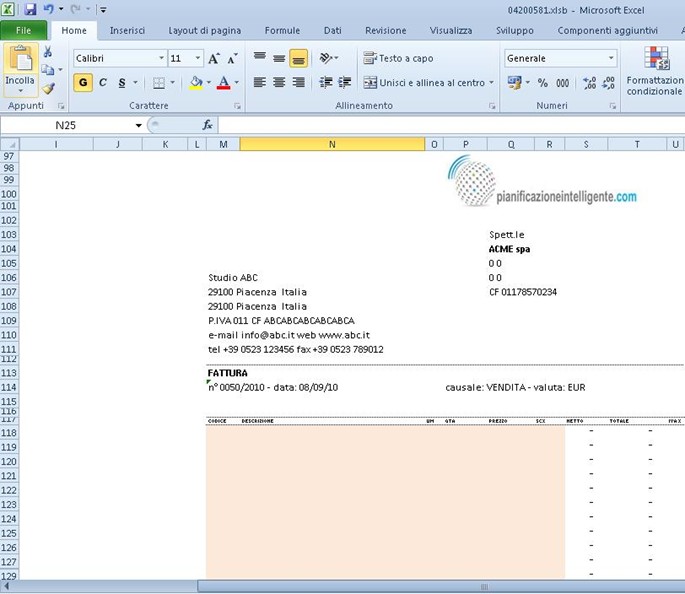Image resolution: width=685 pixels, height=594 pixels.
Task: Click the cut scissors icon
Action: [48, 52]
